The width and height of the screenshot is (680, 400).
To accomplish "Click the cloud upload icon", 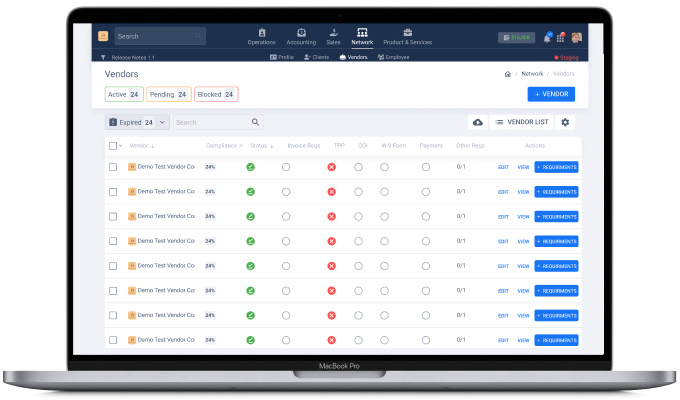I will pos(478,122).
